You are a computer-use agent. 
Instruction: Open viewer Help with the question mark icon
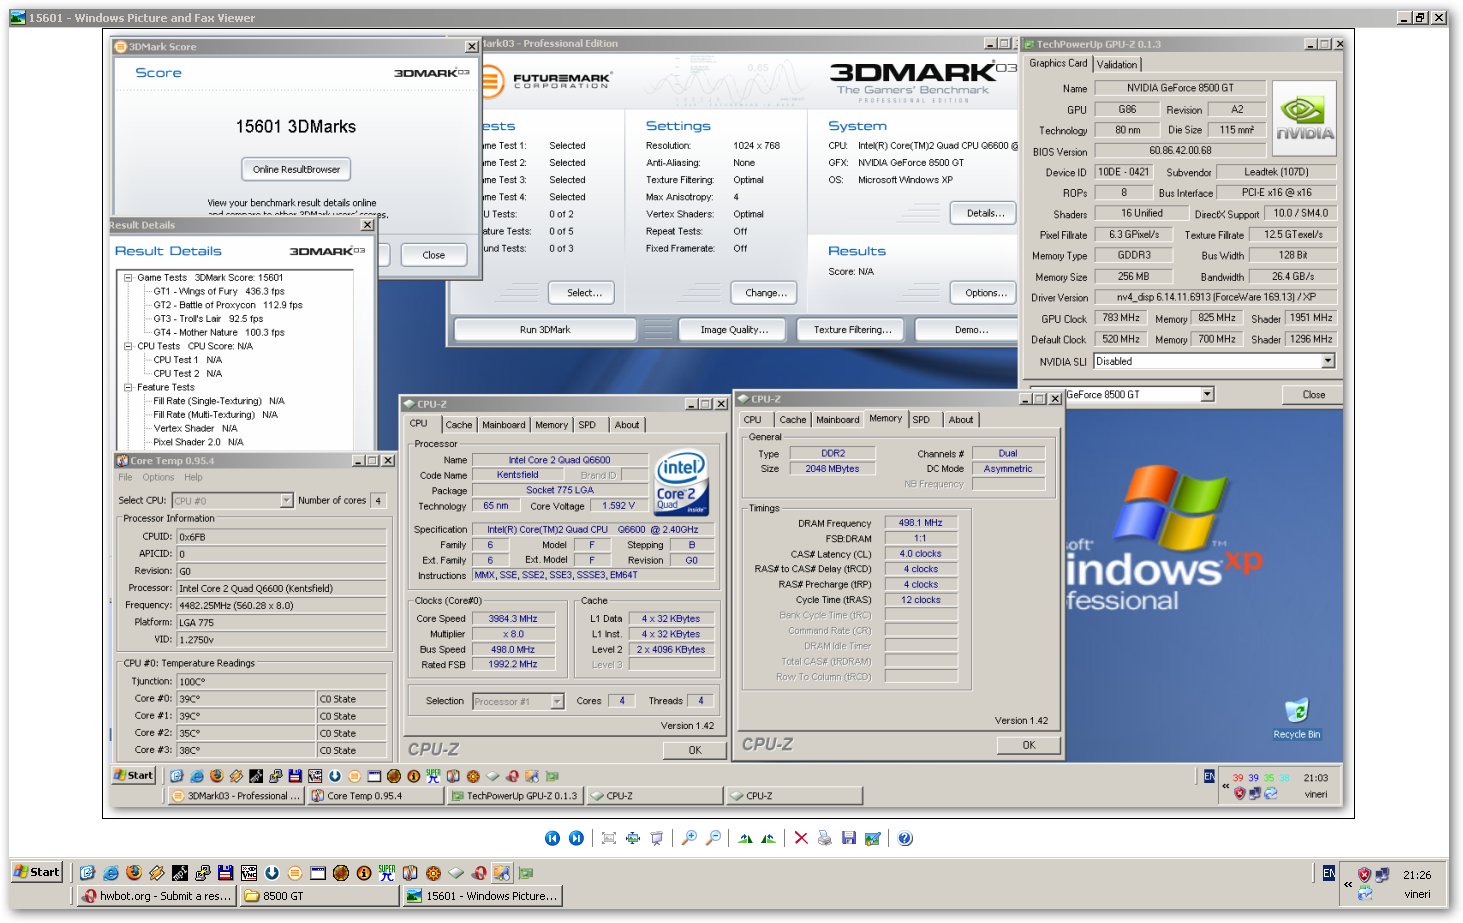905,838
